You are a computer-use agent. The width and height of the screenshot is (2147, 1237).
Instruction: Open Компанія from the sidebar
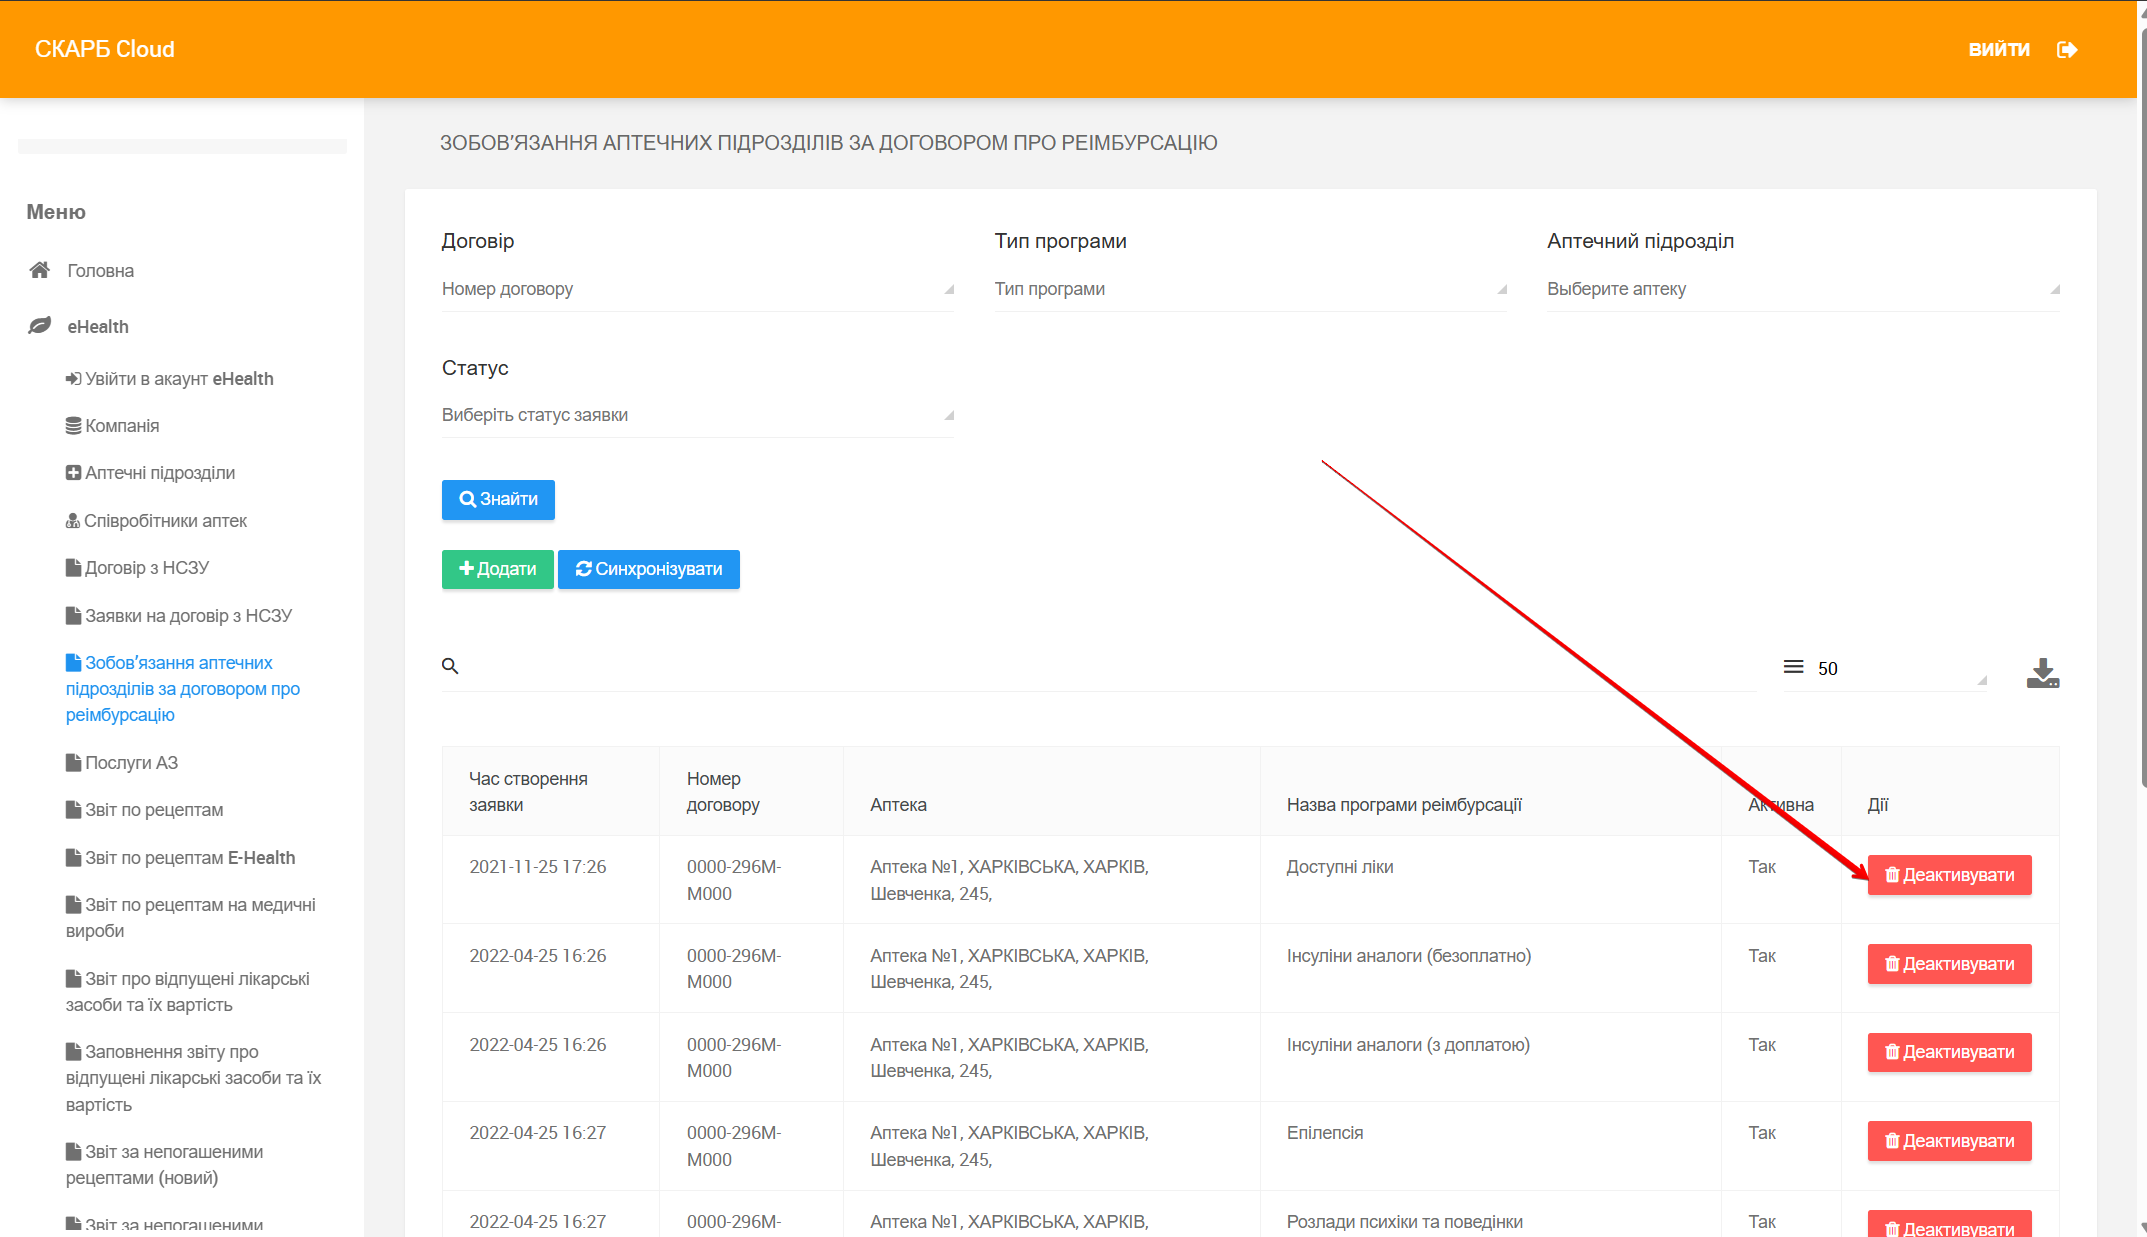click(121, 426)
